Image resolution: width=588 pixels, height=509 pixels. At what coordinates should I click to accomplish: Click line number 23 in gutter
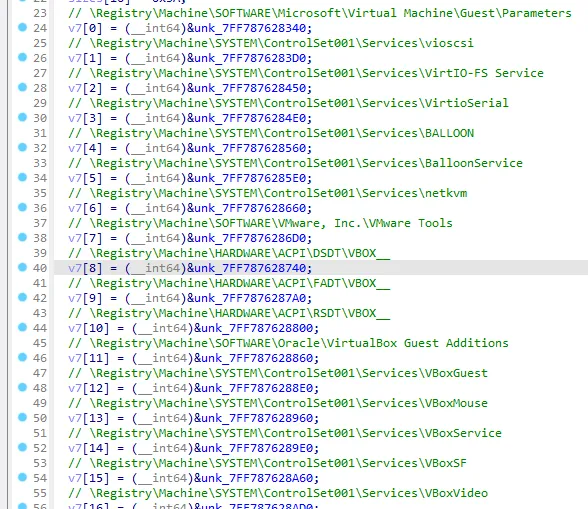[x=40, y=13]
